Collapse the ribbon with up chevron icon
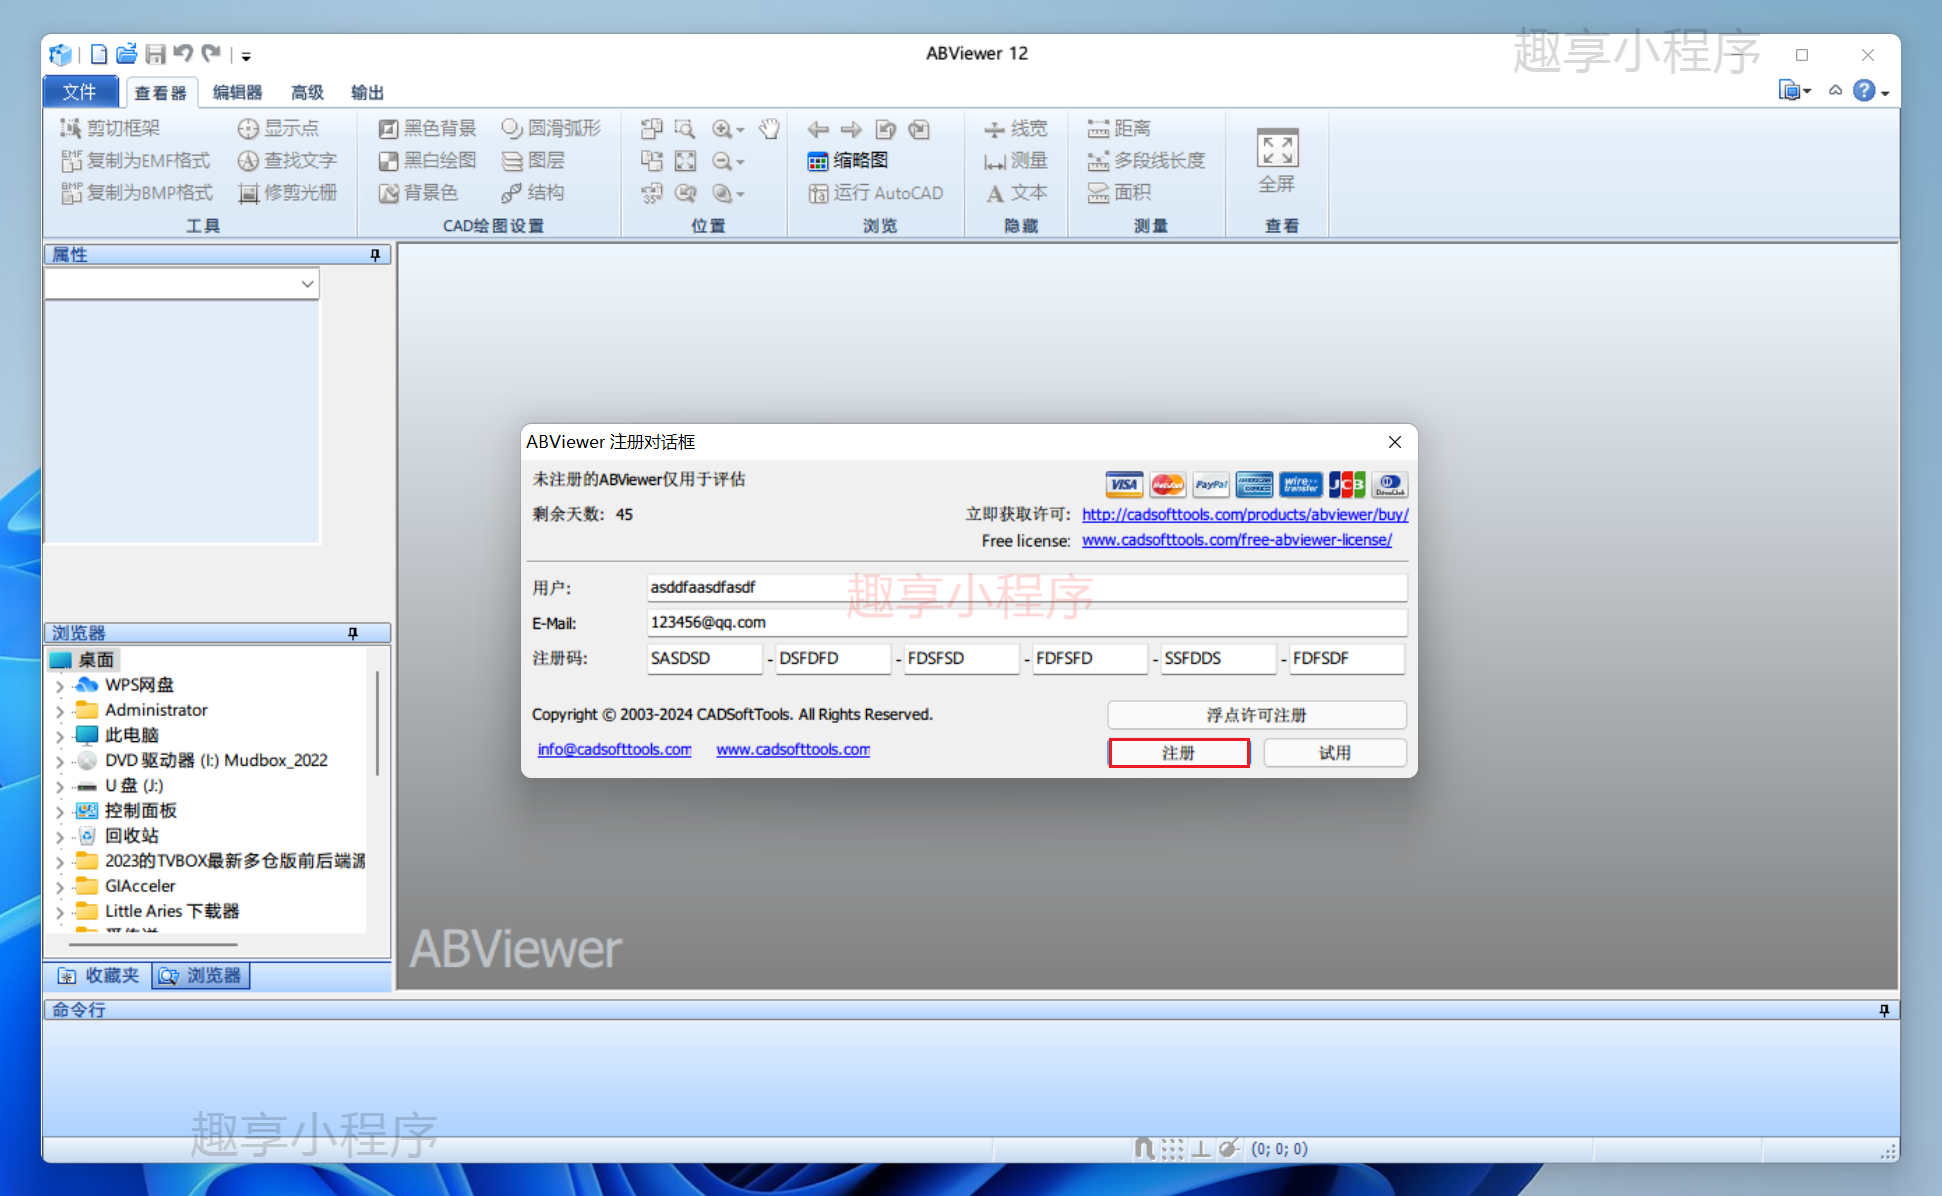1942x1196 pixels. (1835, 91)
